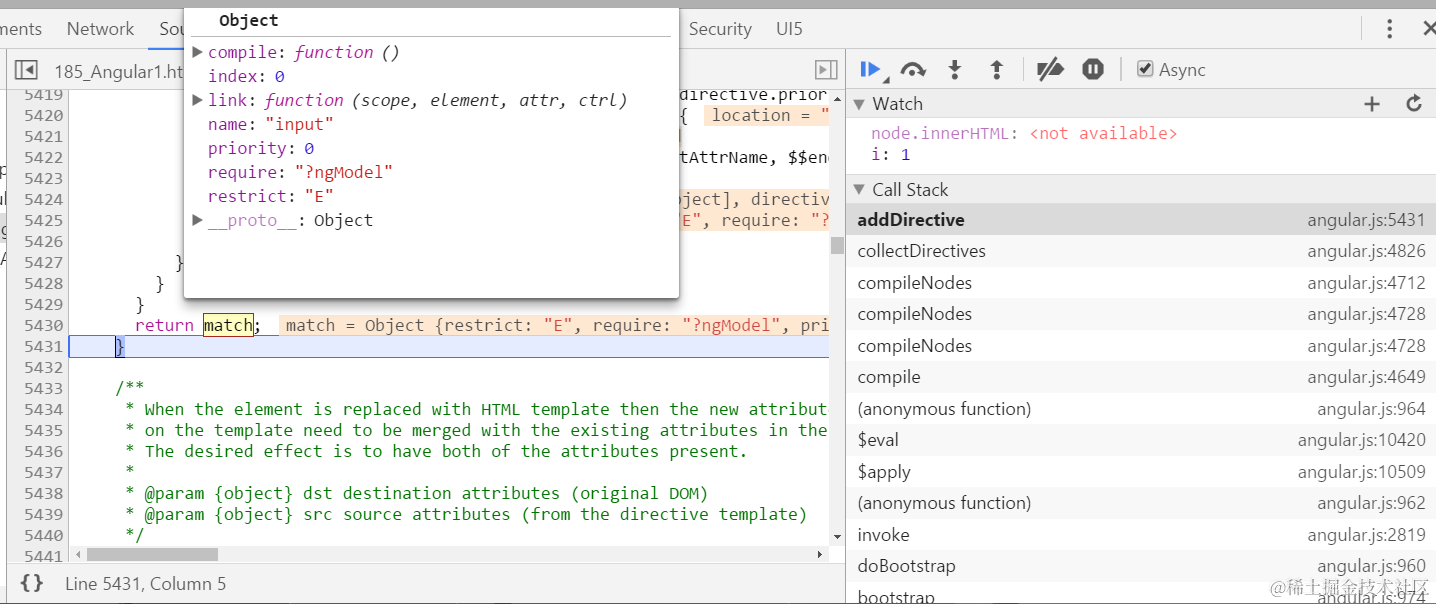
Task: Click line number 5430 in gutter
Action: click(43, 325)
